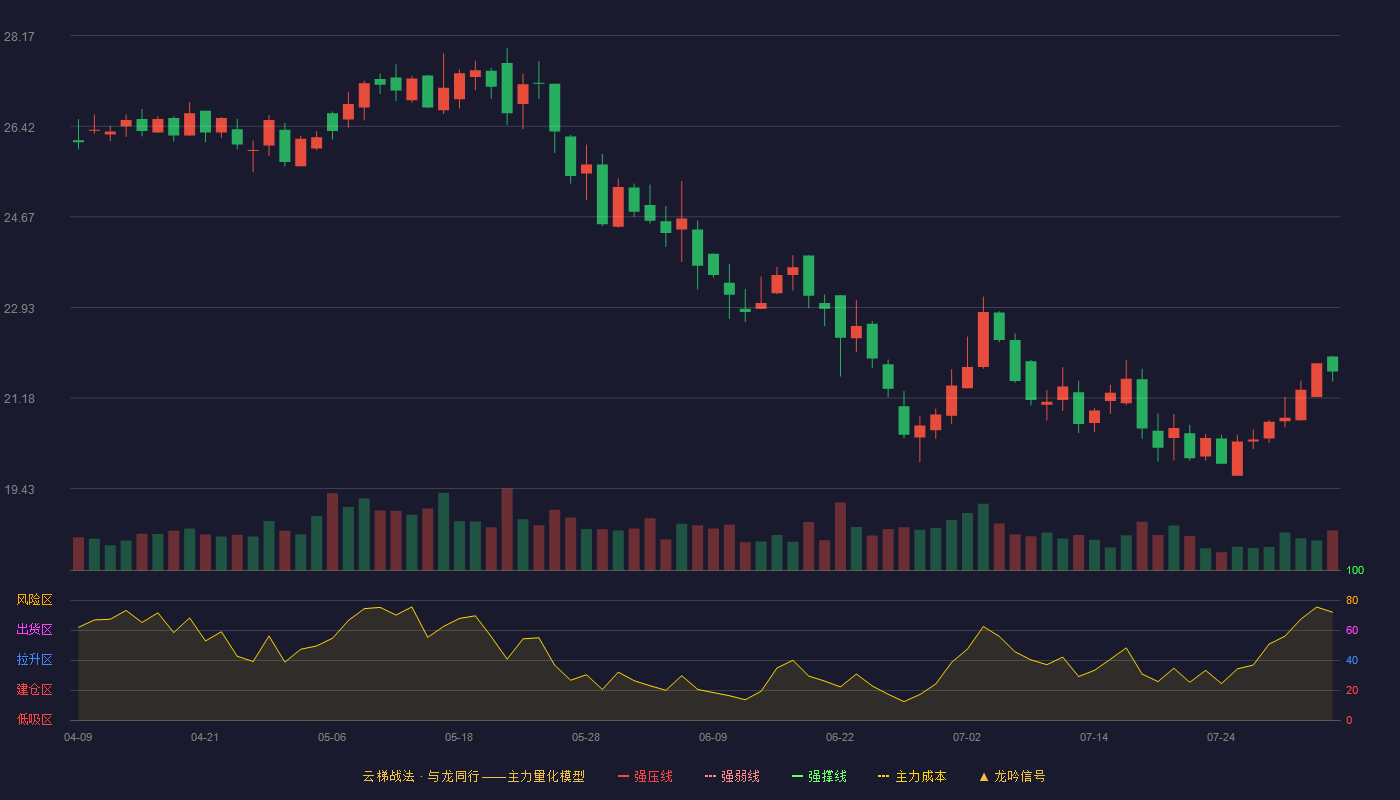Screen dimensions: 1400x800
Task: Toggle the 龙吟信号 legend series
Action: (1012, 776)
